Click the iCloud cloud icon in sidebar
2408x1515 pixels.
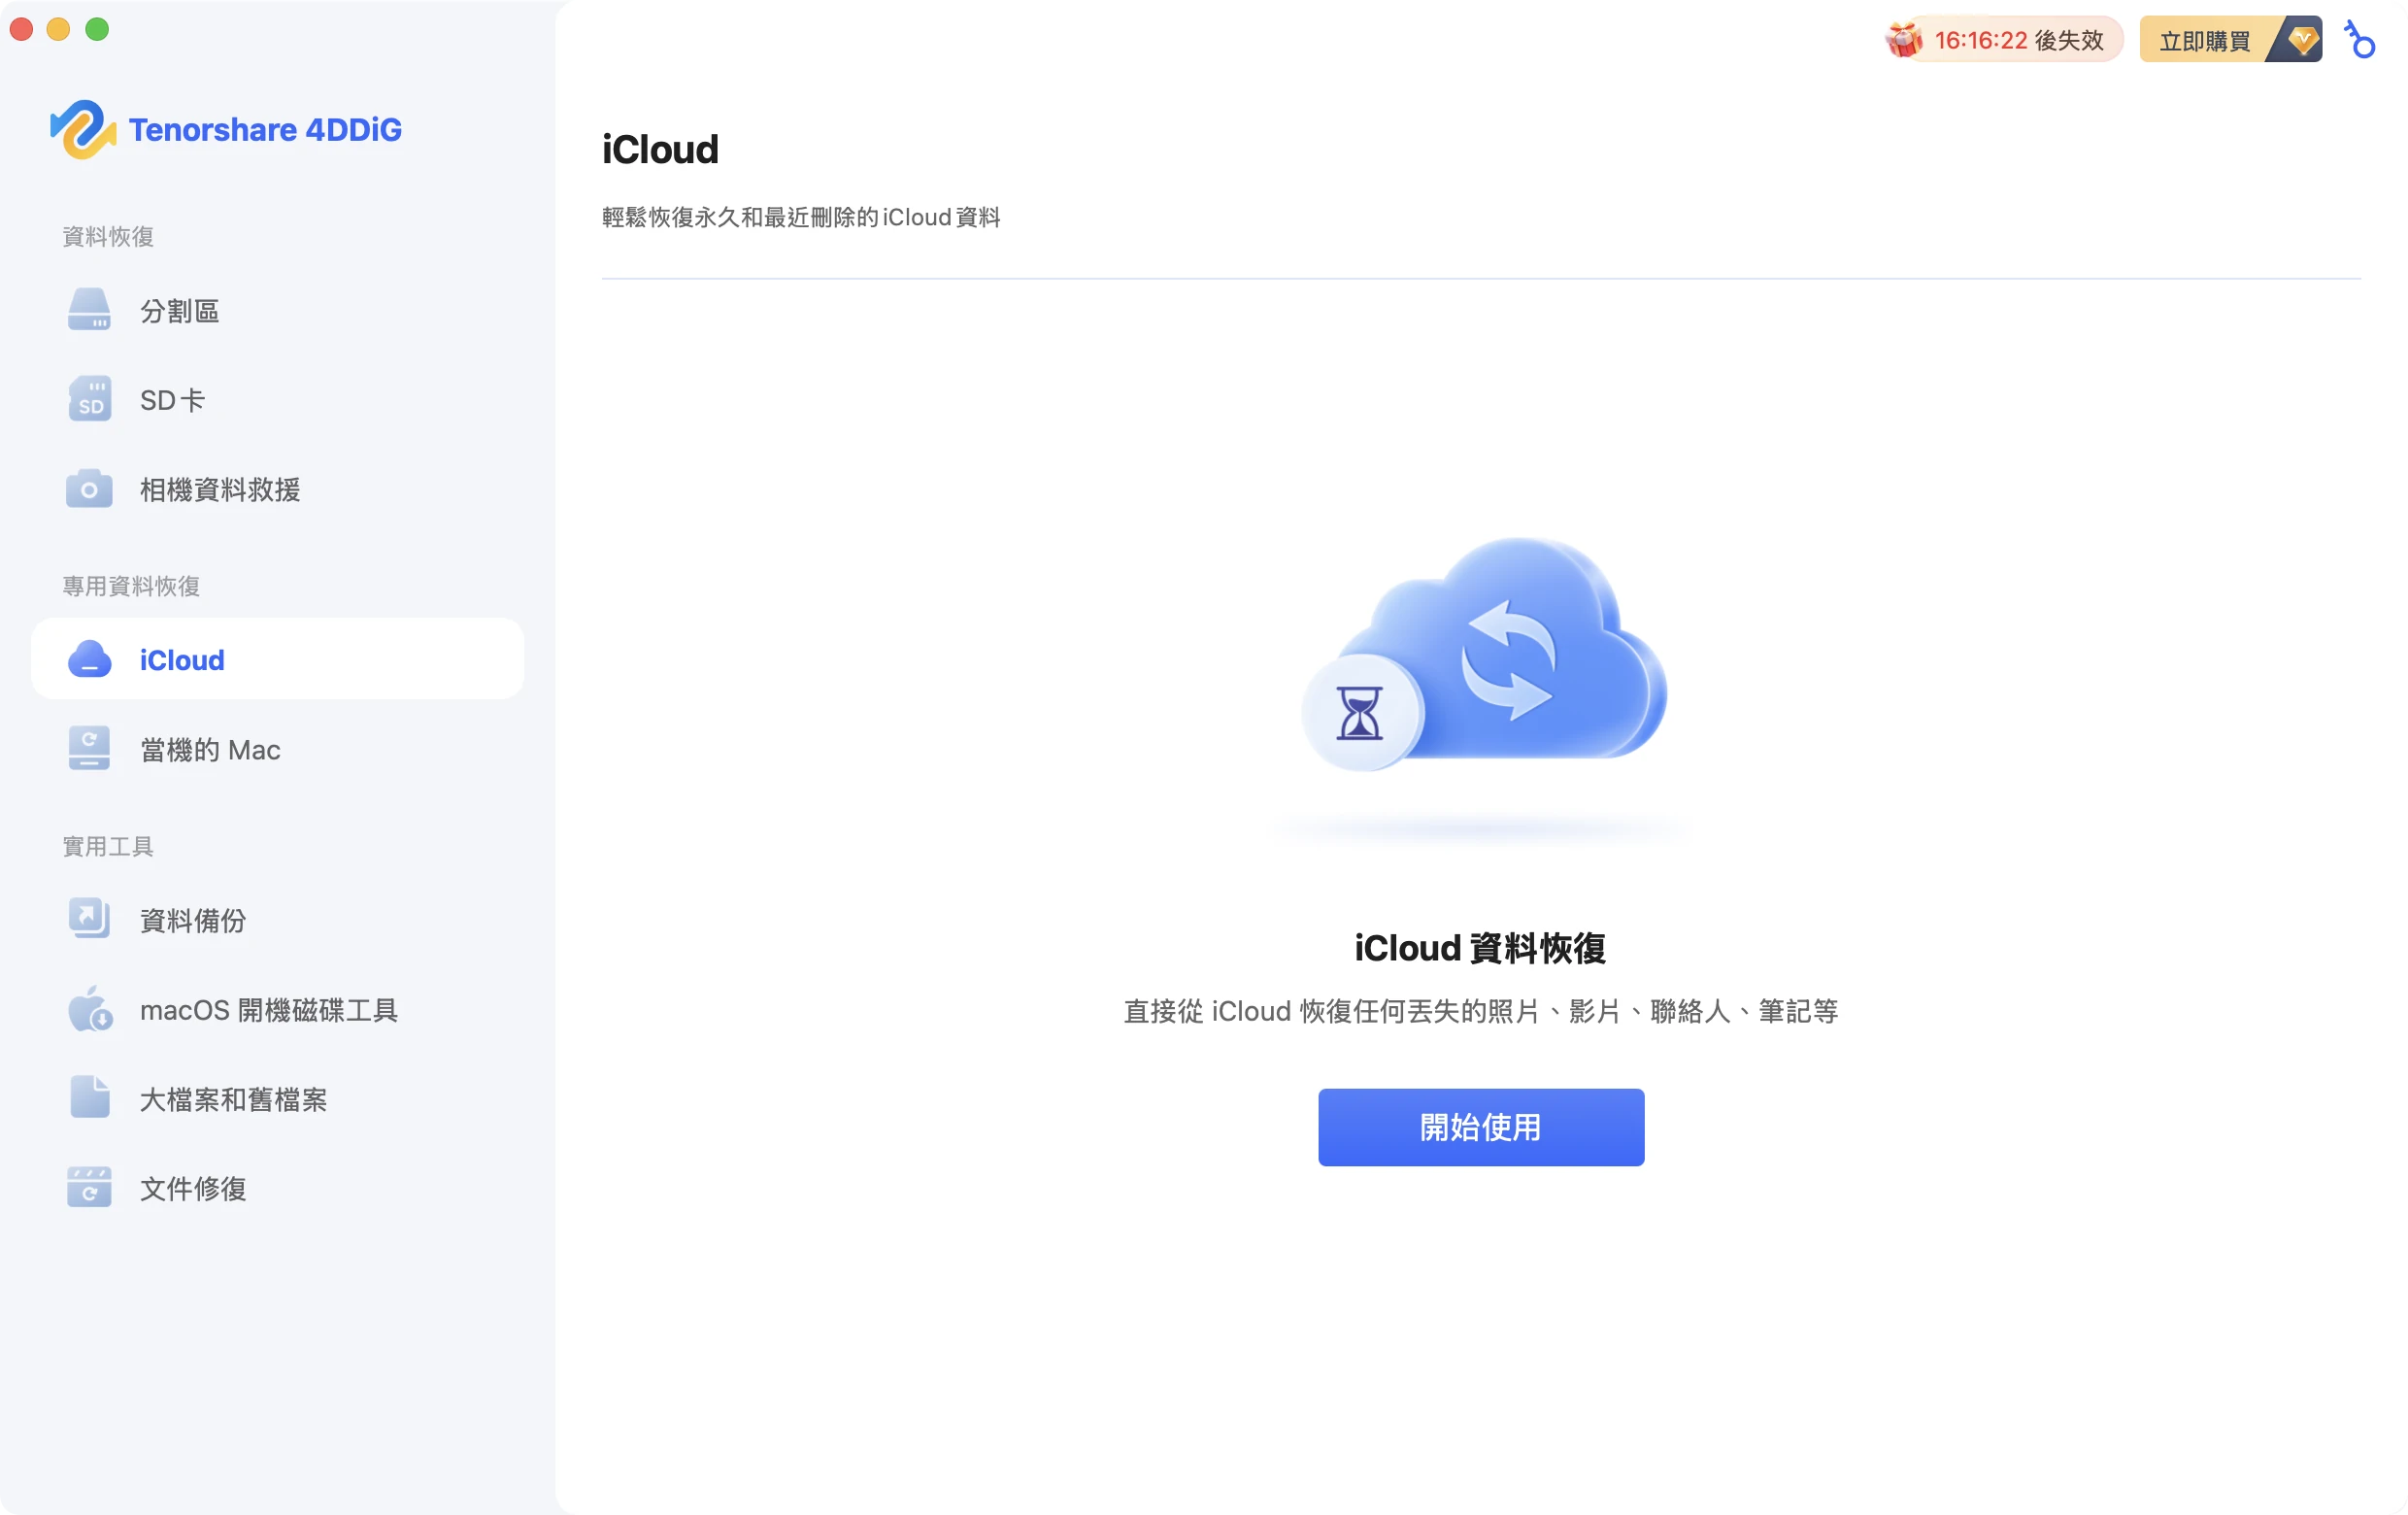(x=89, y=659)
